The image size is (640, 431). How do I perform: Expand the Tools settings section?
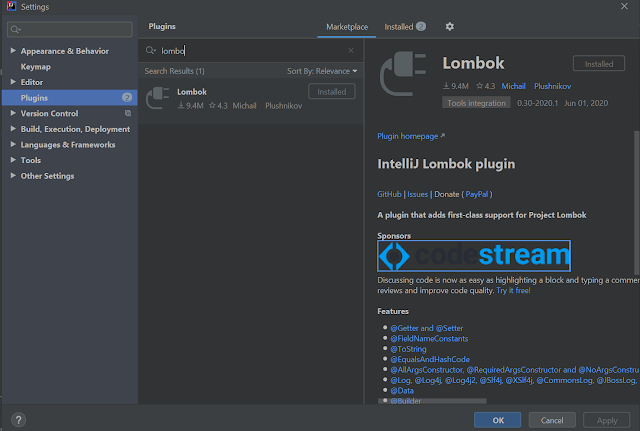pos(13,160)
